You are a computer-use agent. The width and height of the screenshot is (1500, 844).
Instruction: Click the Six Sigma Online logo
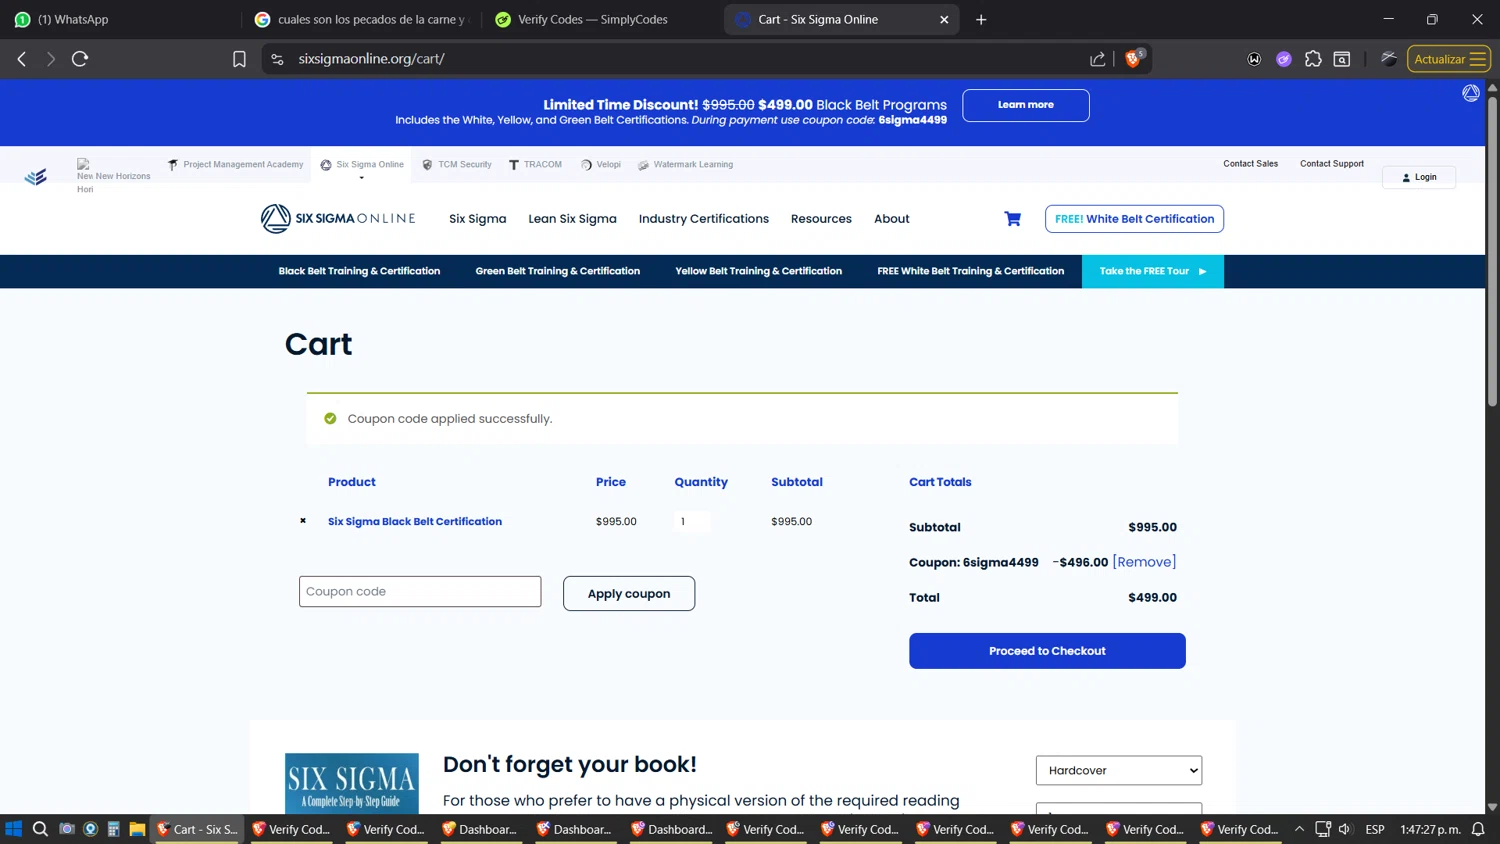tap(338, 218)
